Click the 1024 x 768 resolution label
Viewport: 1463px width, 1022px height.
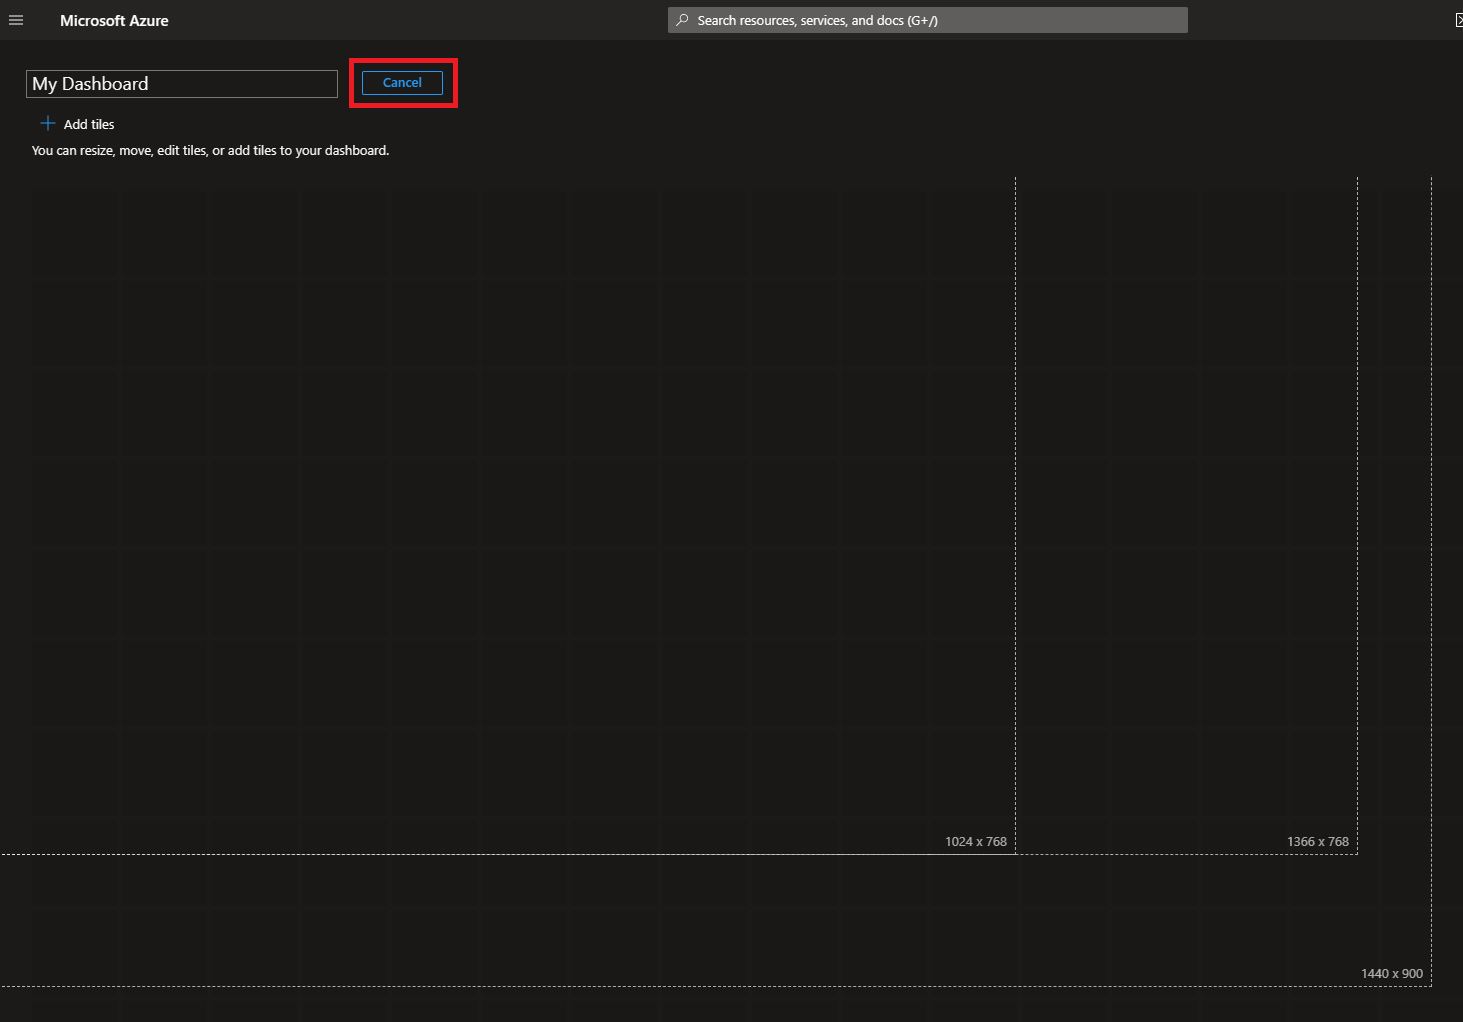(x=976, y=841)
